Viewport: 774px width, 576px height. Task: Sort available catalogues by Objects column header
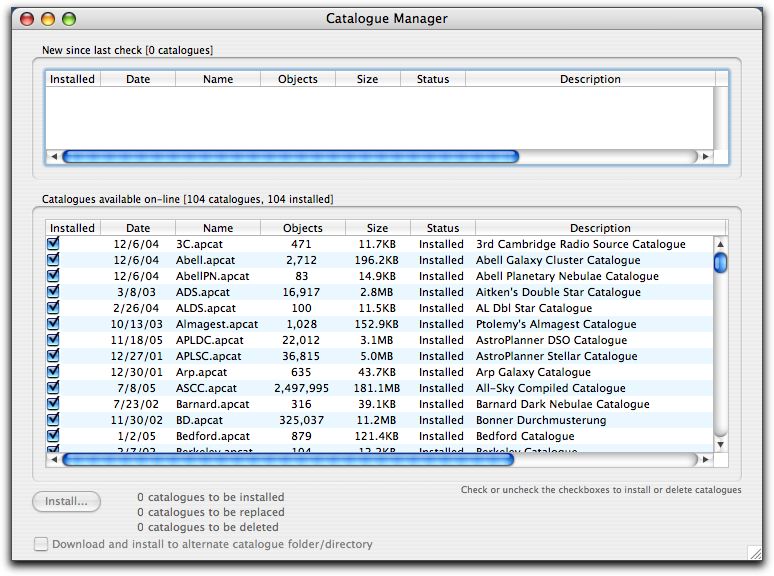tap(302, 228)
